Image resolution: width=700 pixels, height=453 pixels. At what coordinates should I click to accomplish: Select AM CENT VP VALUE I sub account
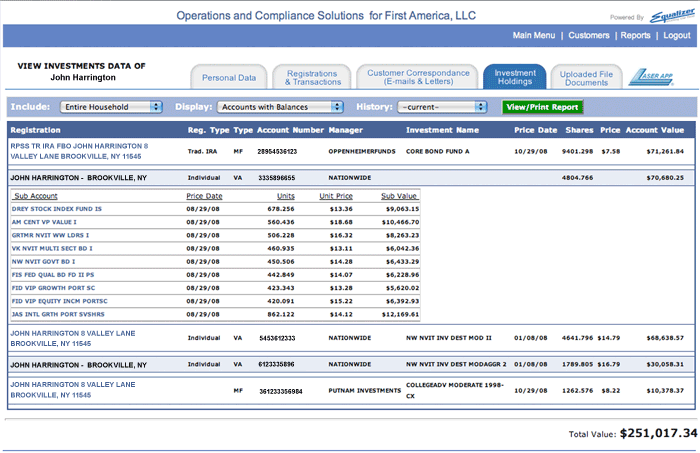(x=45, y=222)
